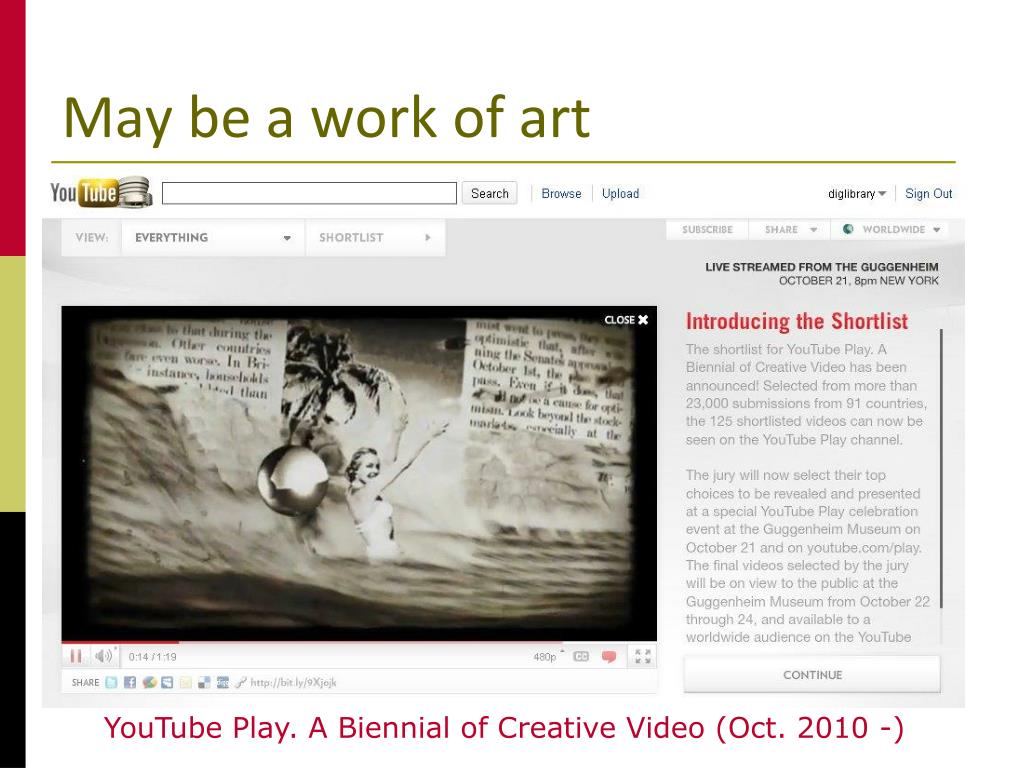1024x768 pixels.
Task: Click 'OCTOBER 21, 8pm NEW YORK' text
Action: tap(858, 281)
